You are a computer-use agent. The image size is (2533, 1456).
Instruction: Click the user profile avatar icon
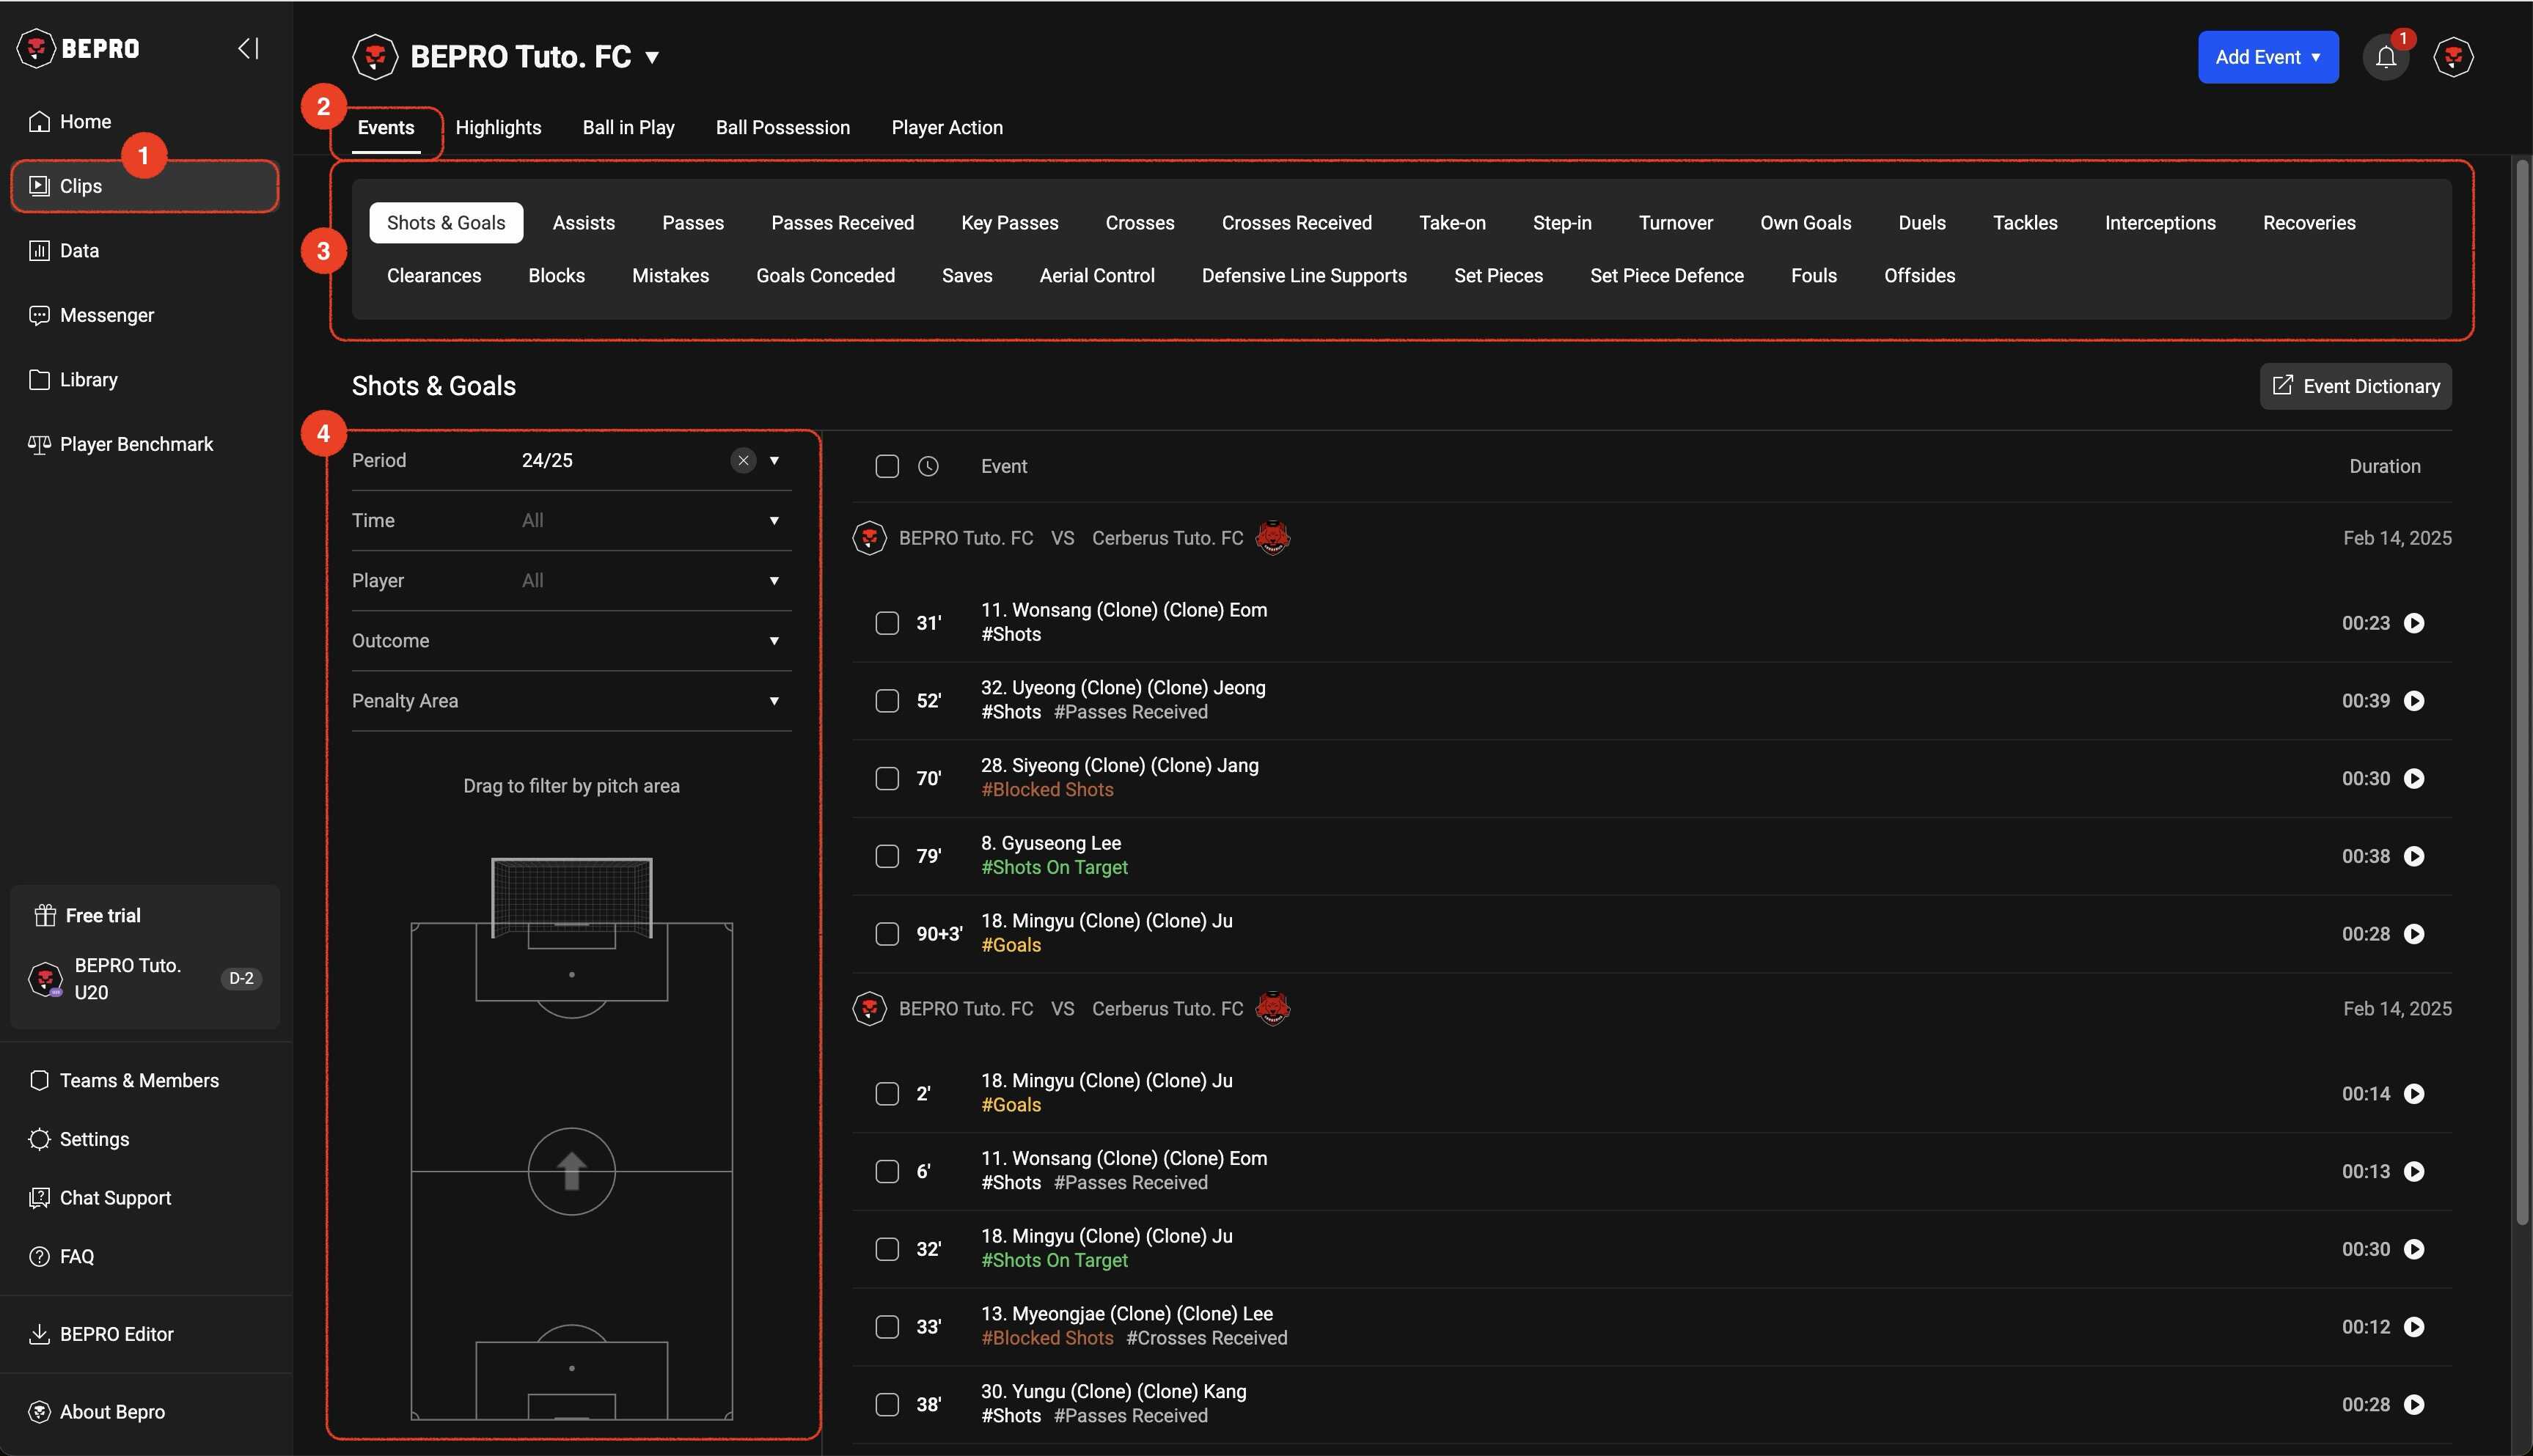pyautogui.click(x=2453, y=57)
